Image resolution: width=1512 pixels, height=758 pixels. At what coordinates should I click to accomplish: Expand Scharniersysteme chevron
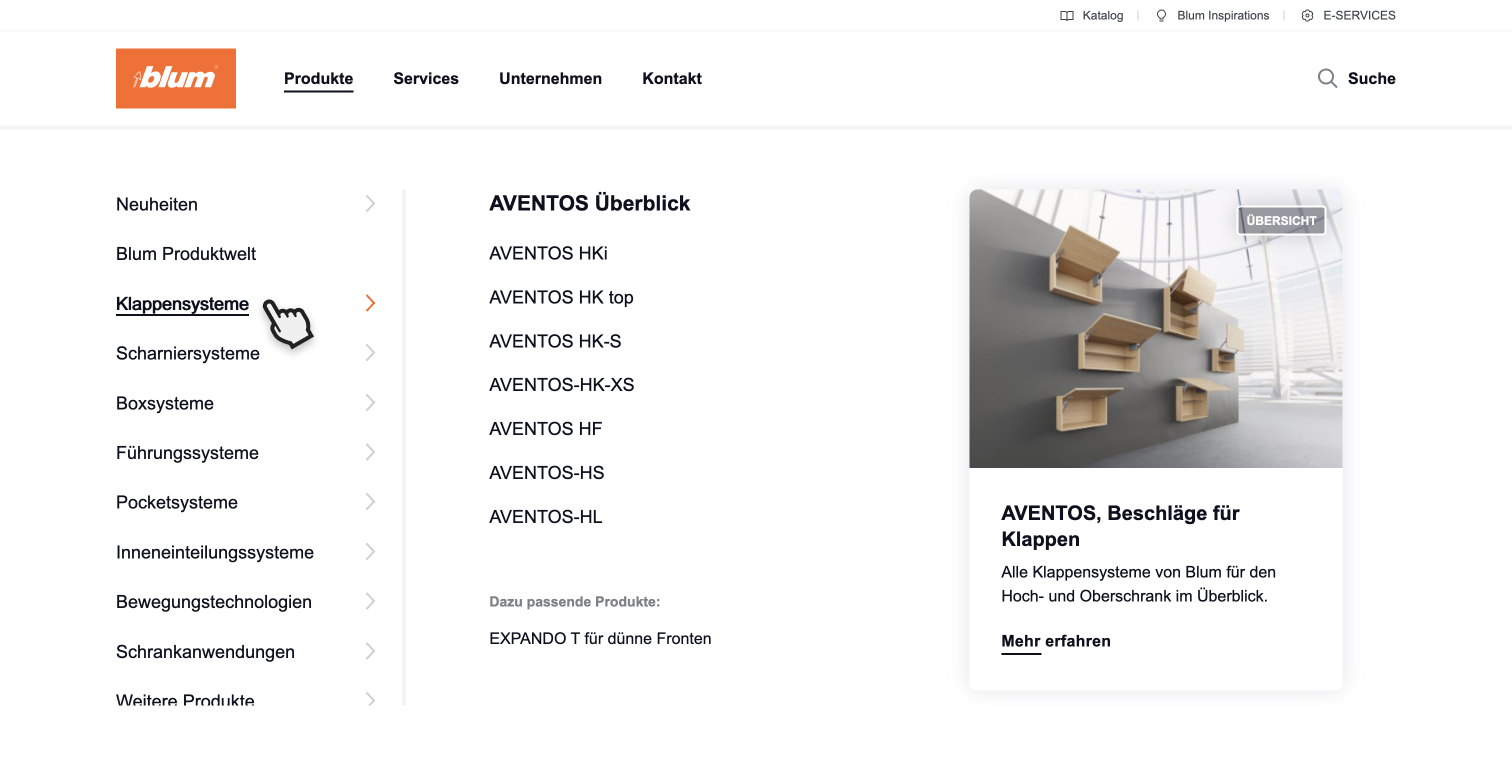click(370, 353)
